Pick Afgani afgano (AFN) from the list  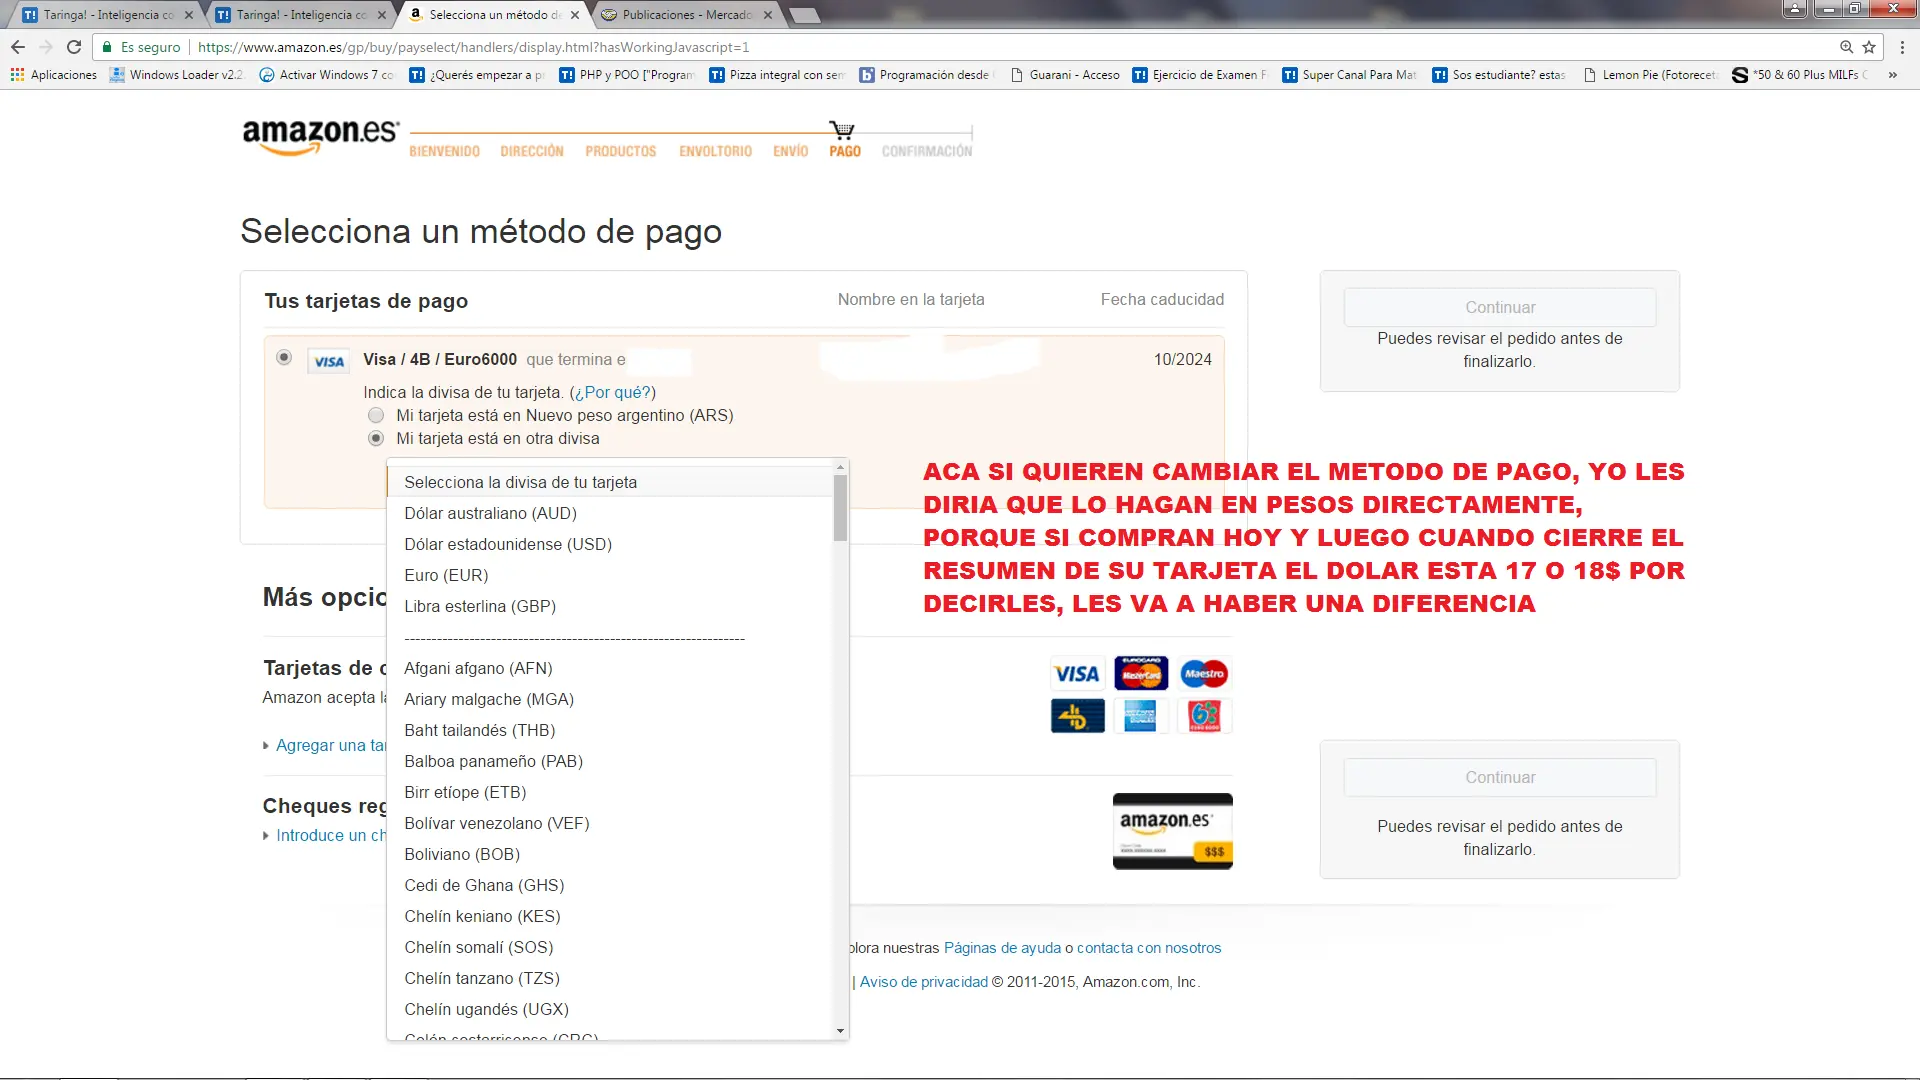pyautogui.click(x=610, y=668)
